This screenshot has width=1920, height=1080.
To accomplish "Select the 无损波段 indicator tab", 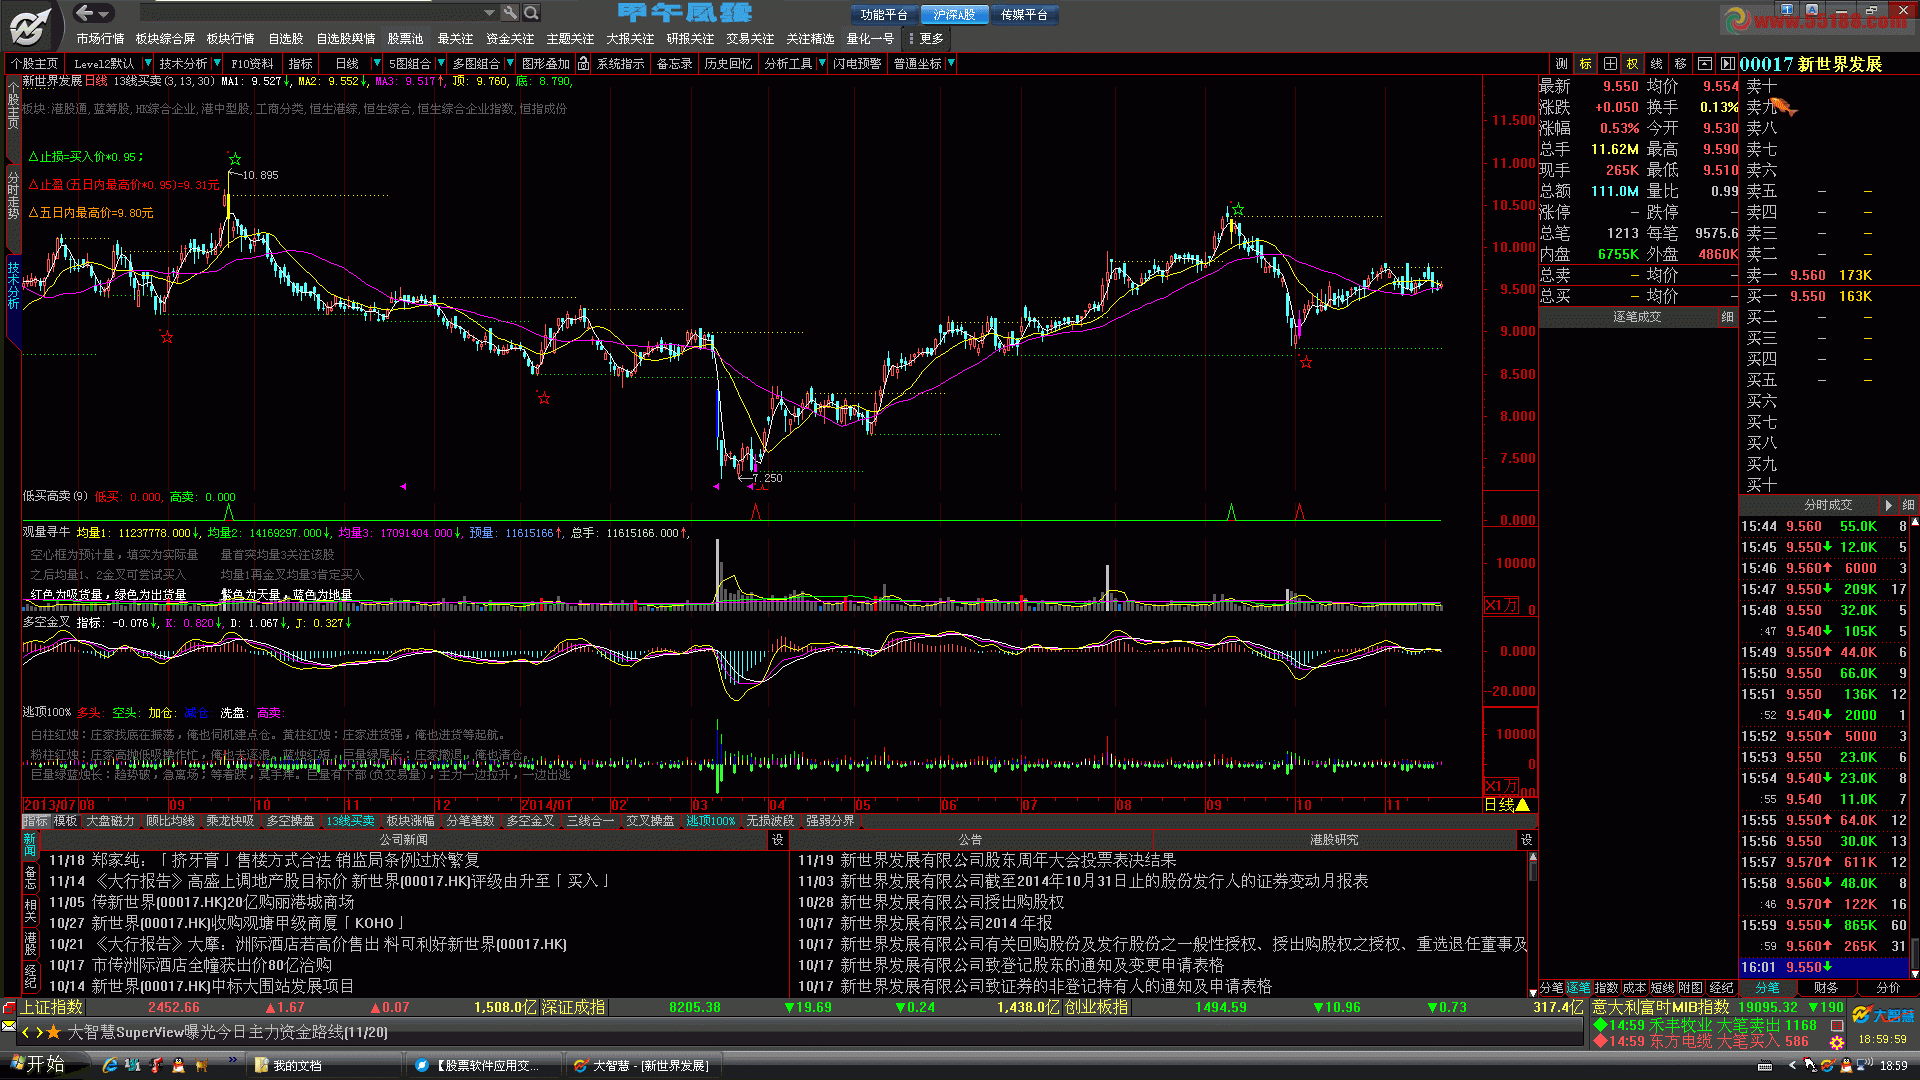I will click(769, 821).
